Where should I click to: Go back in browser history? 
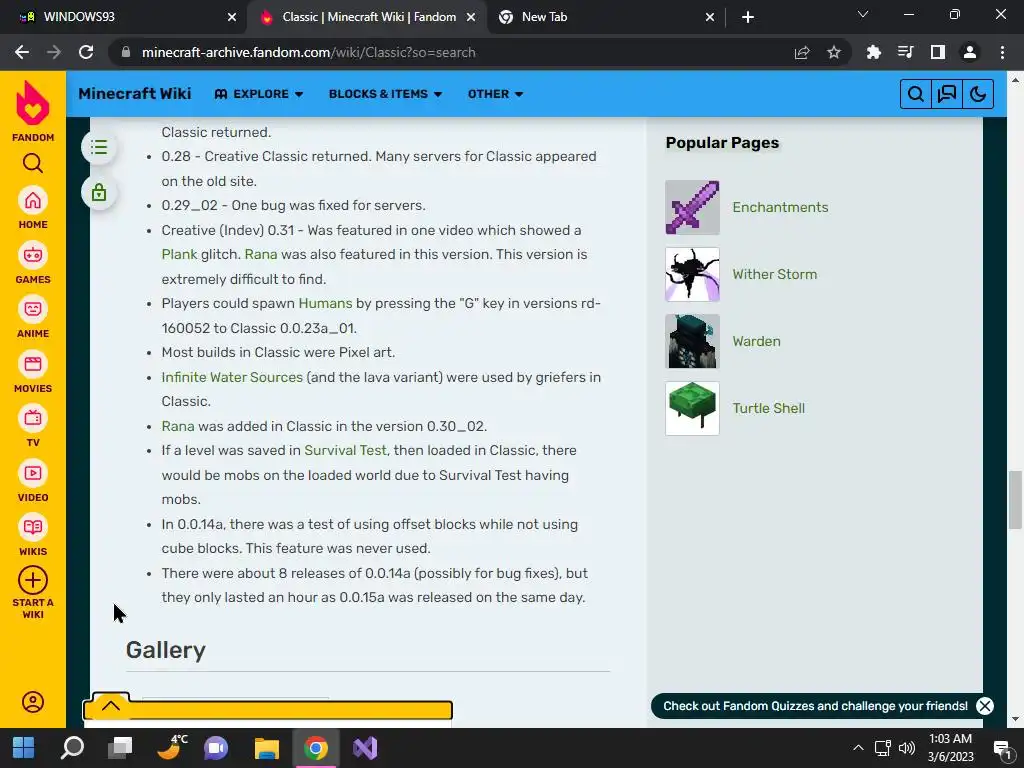coord(22,52)
